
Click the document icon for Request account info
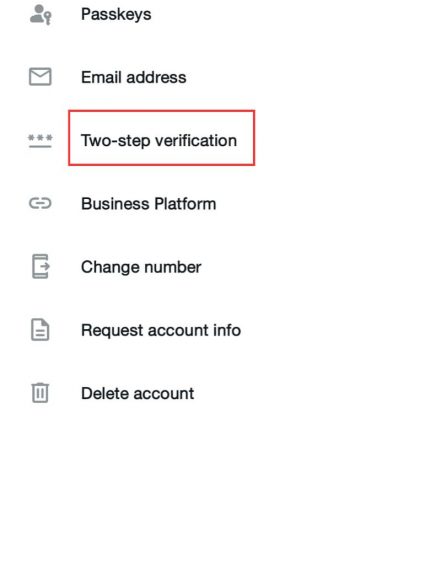coord(40,330)
